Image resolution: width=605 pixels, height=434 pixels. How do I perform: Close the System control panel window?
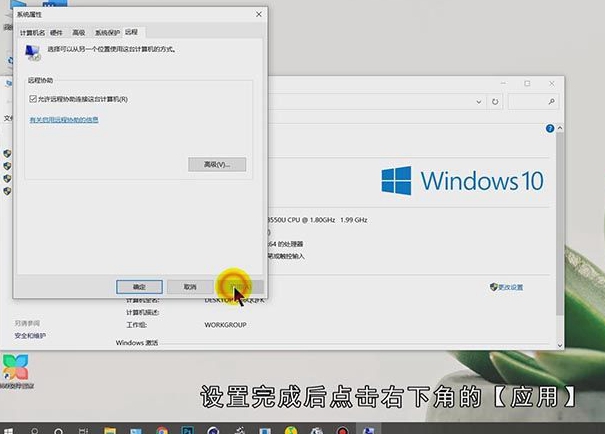pos(551,83)
